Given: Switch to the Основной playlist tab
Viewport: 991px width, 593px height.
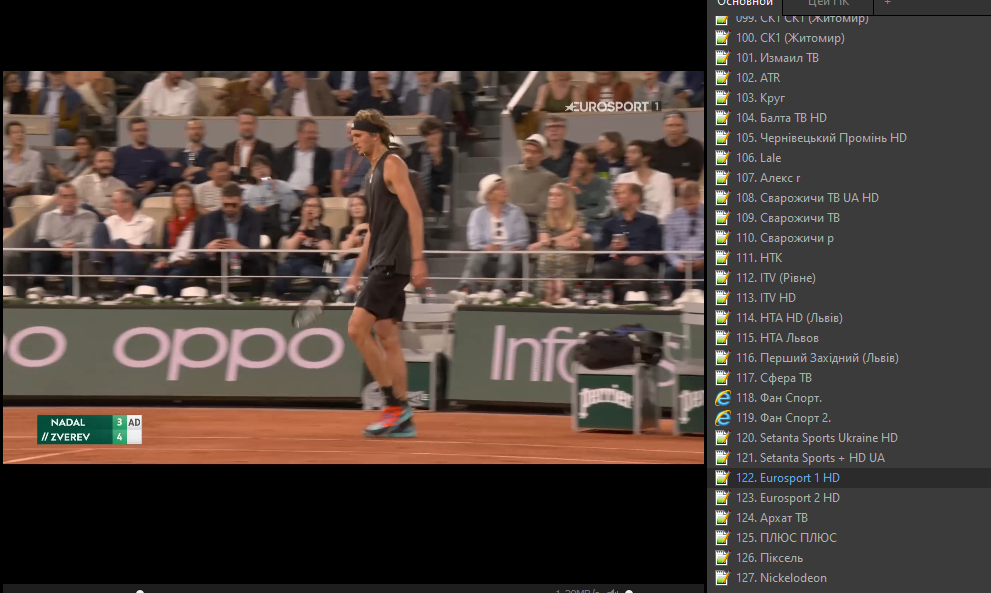Looking at the screenshot, I should click(x=745, y=4).
